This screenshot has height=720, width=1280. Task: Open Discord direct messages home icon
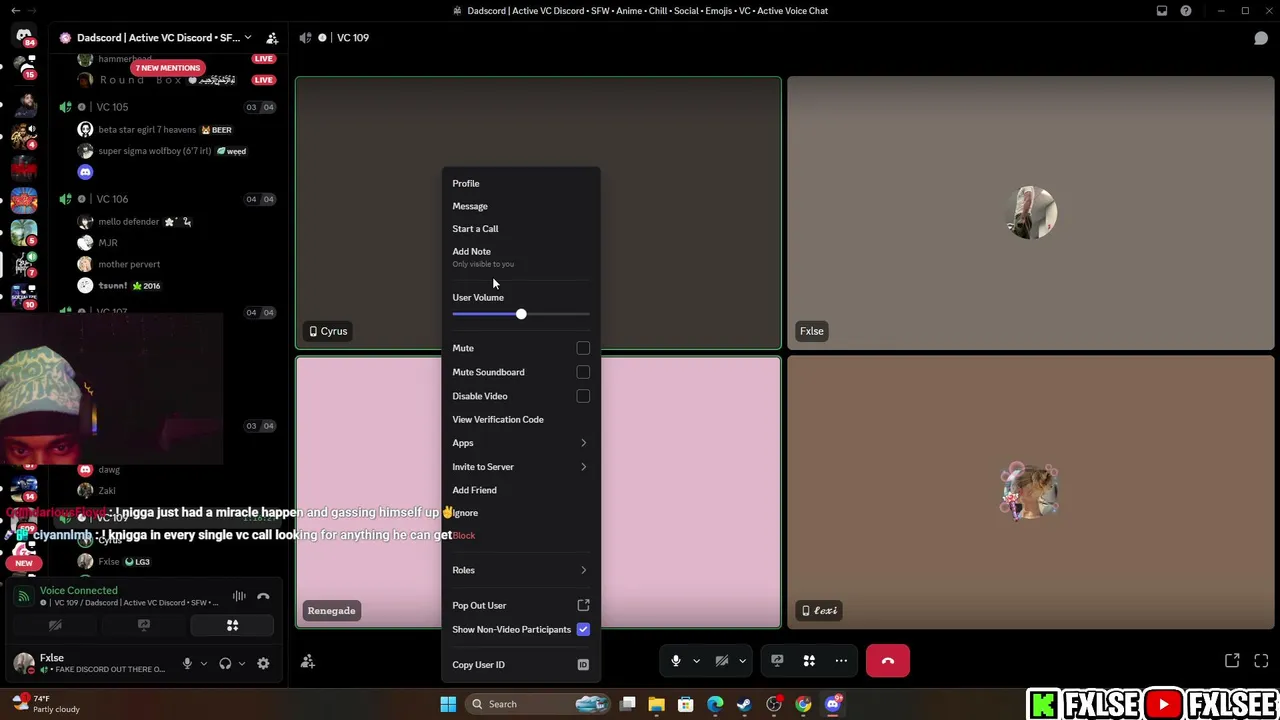pos(24,37)
